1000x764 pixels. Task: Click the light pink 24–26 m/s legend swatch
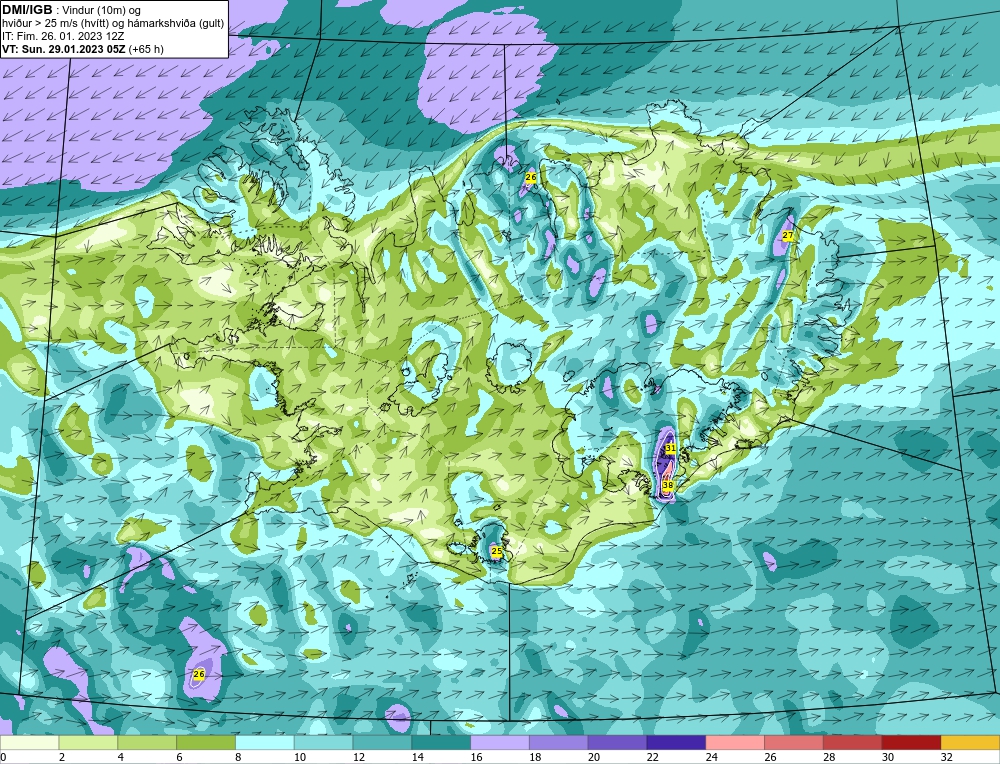[735, 742]
